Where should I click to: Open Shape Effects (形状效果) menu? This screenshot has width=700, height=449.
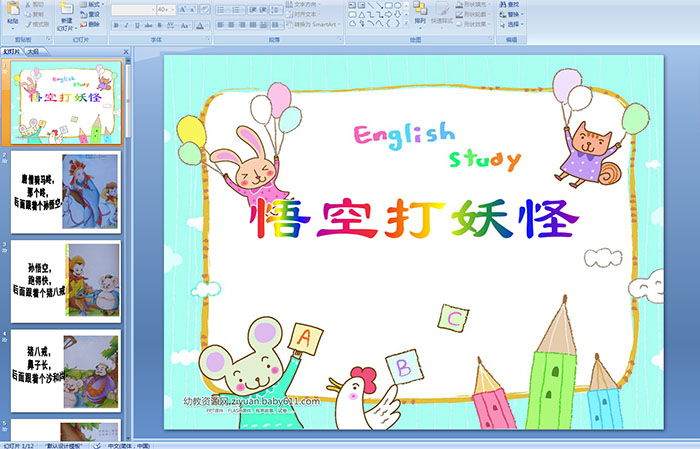tap(474, 24)
